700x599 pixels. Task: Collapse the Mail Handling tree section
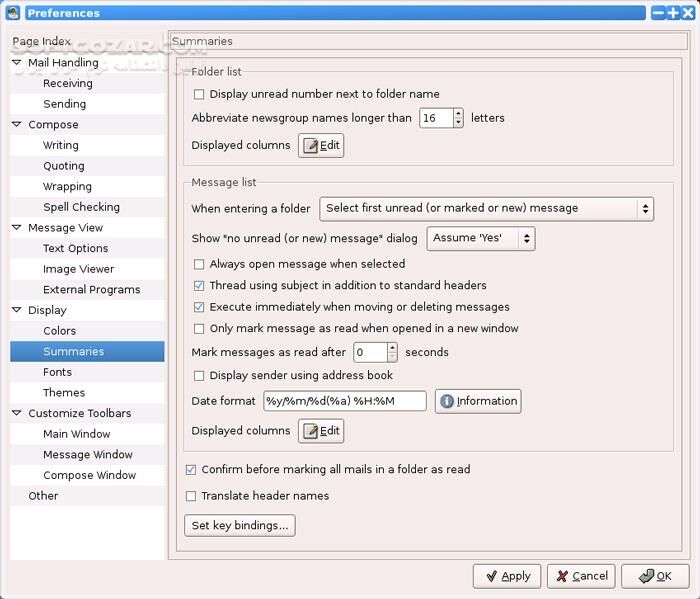pos(17,63)
